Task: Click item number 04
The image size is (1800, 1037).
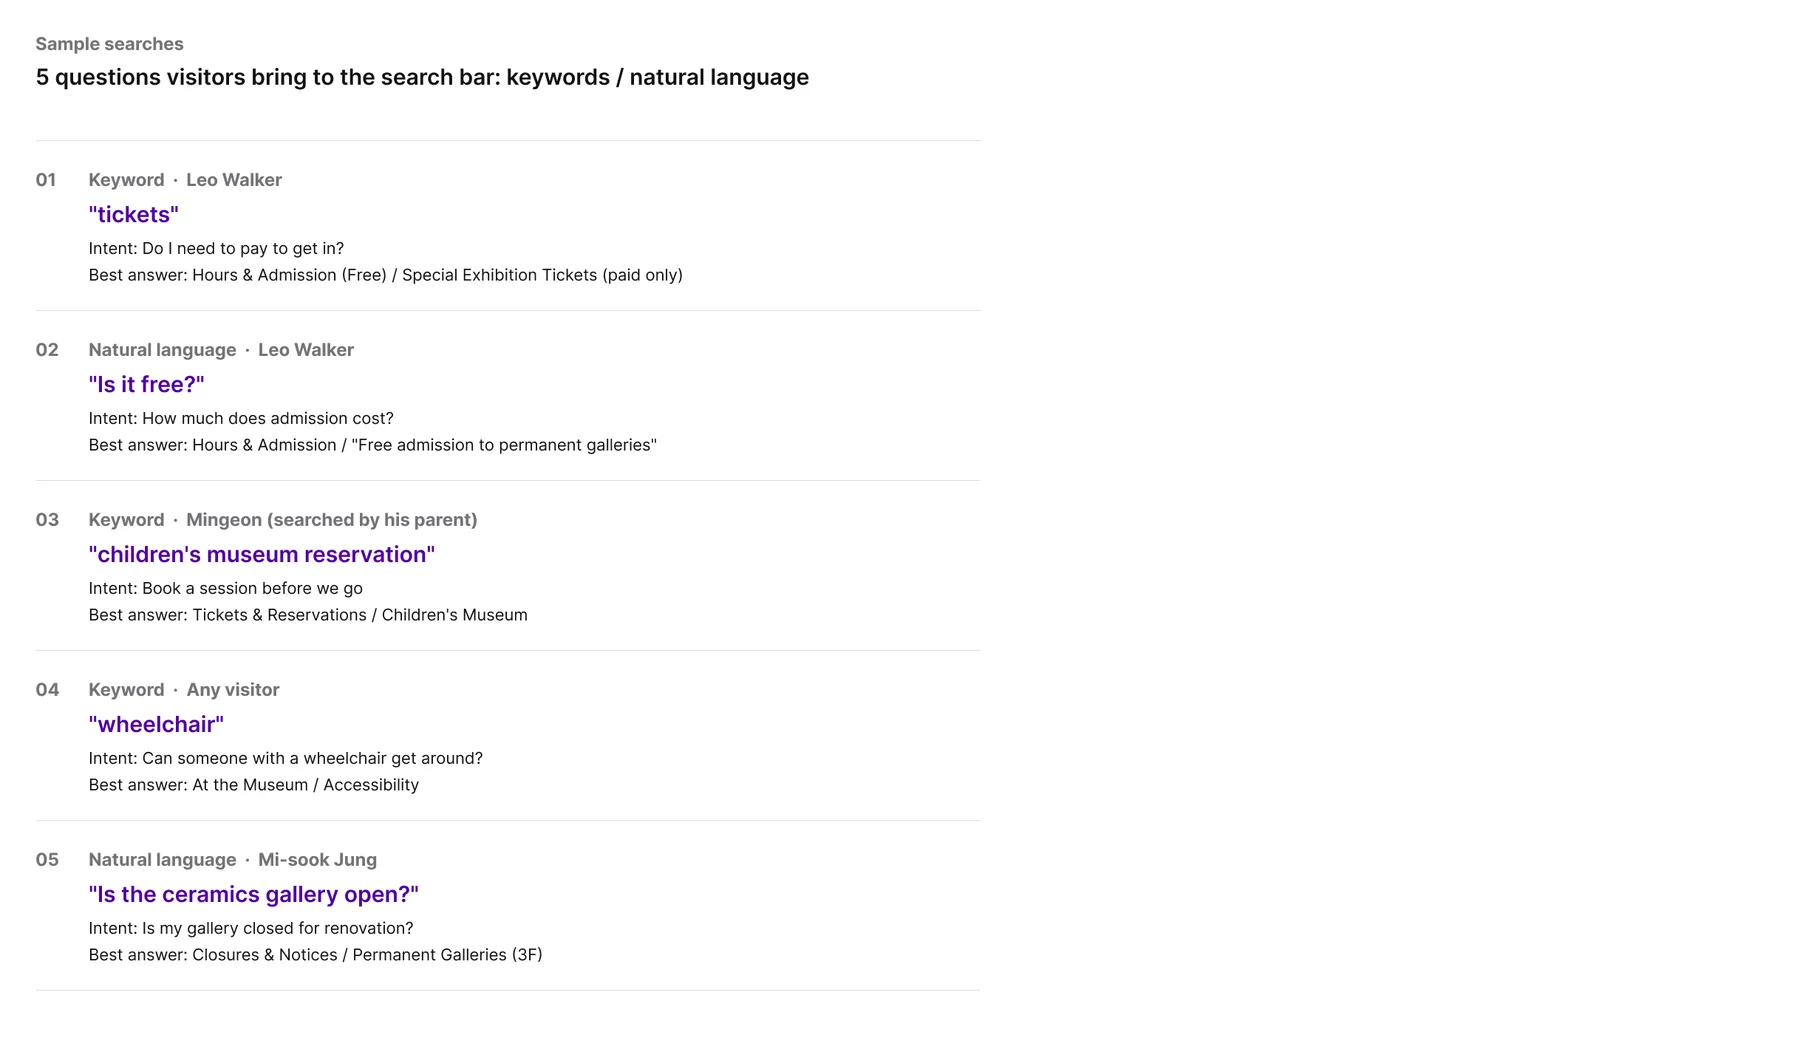Action: 47,690
